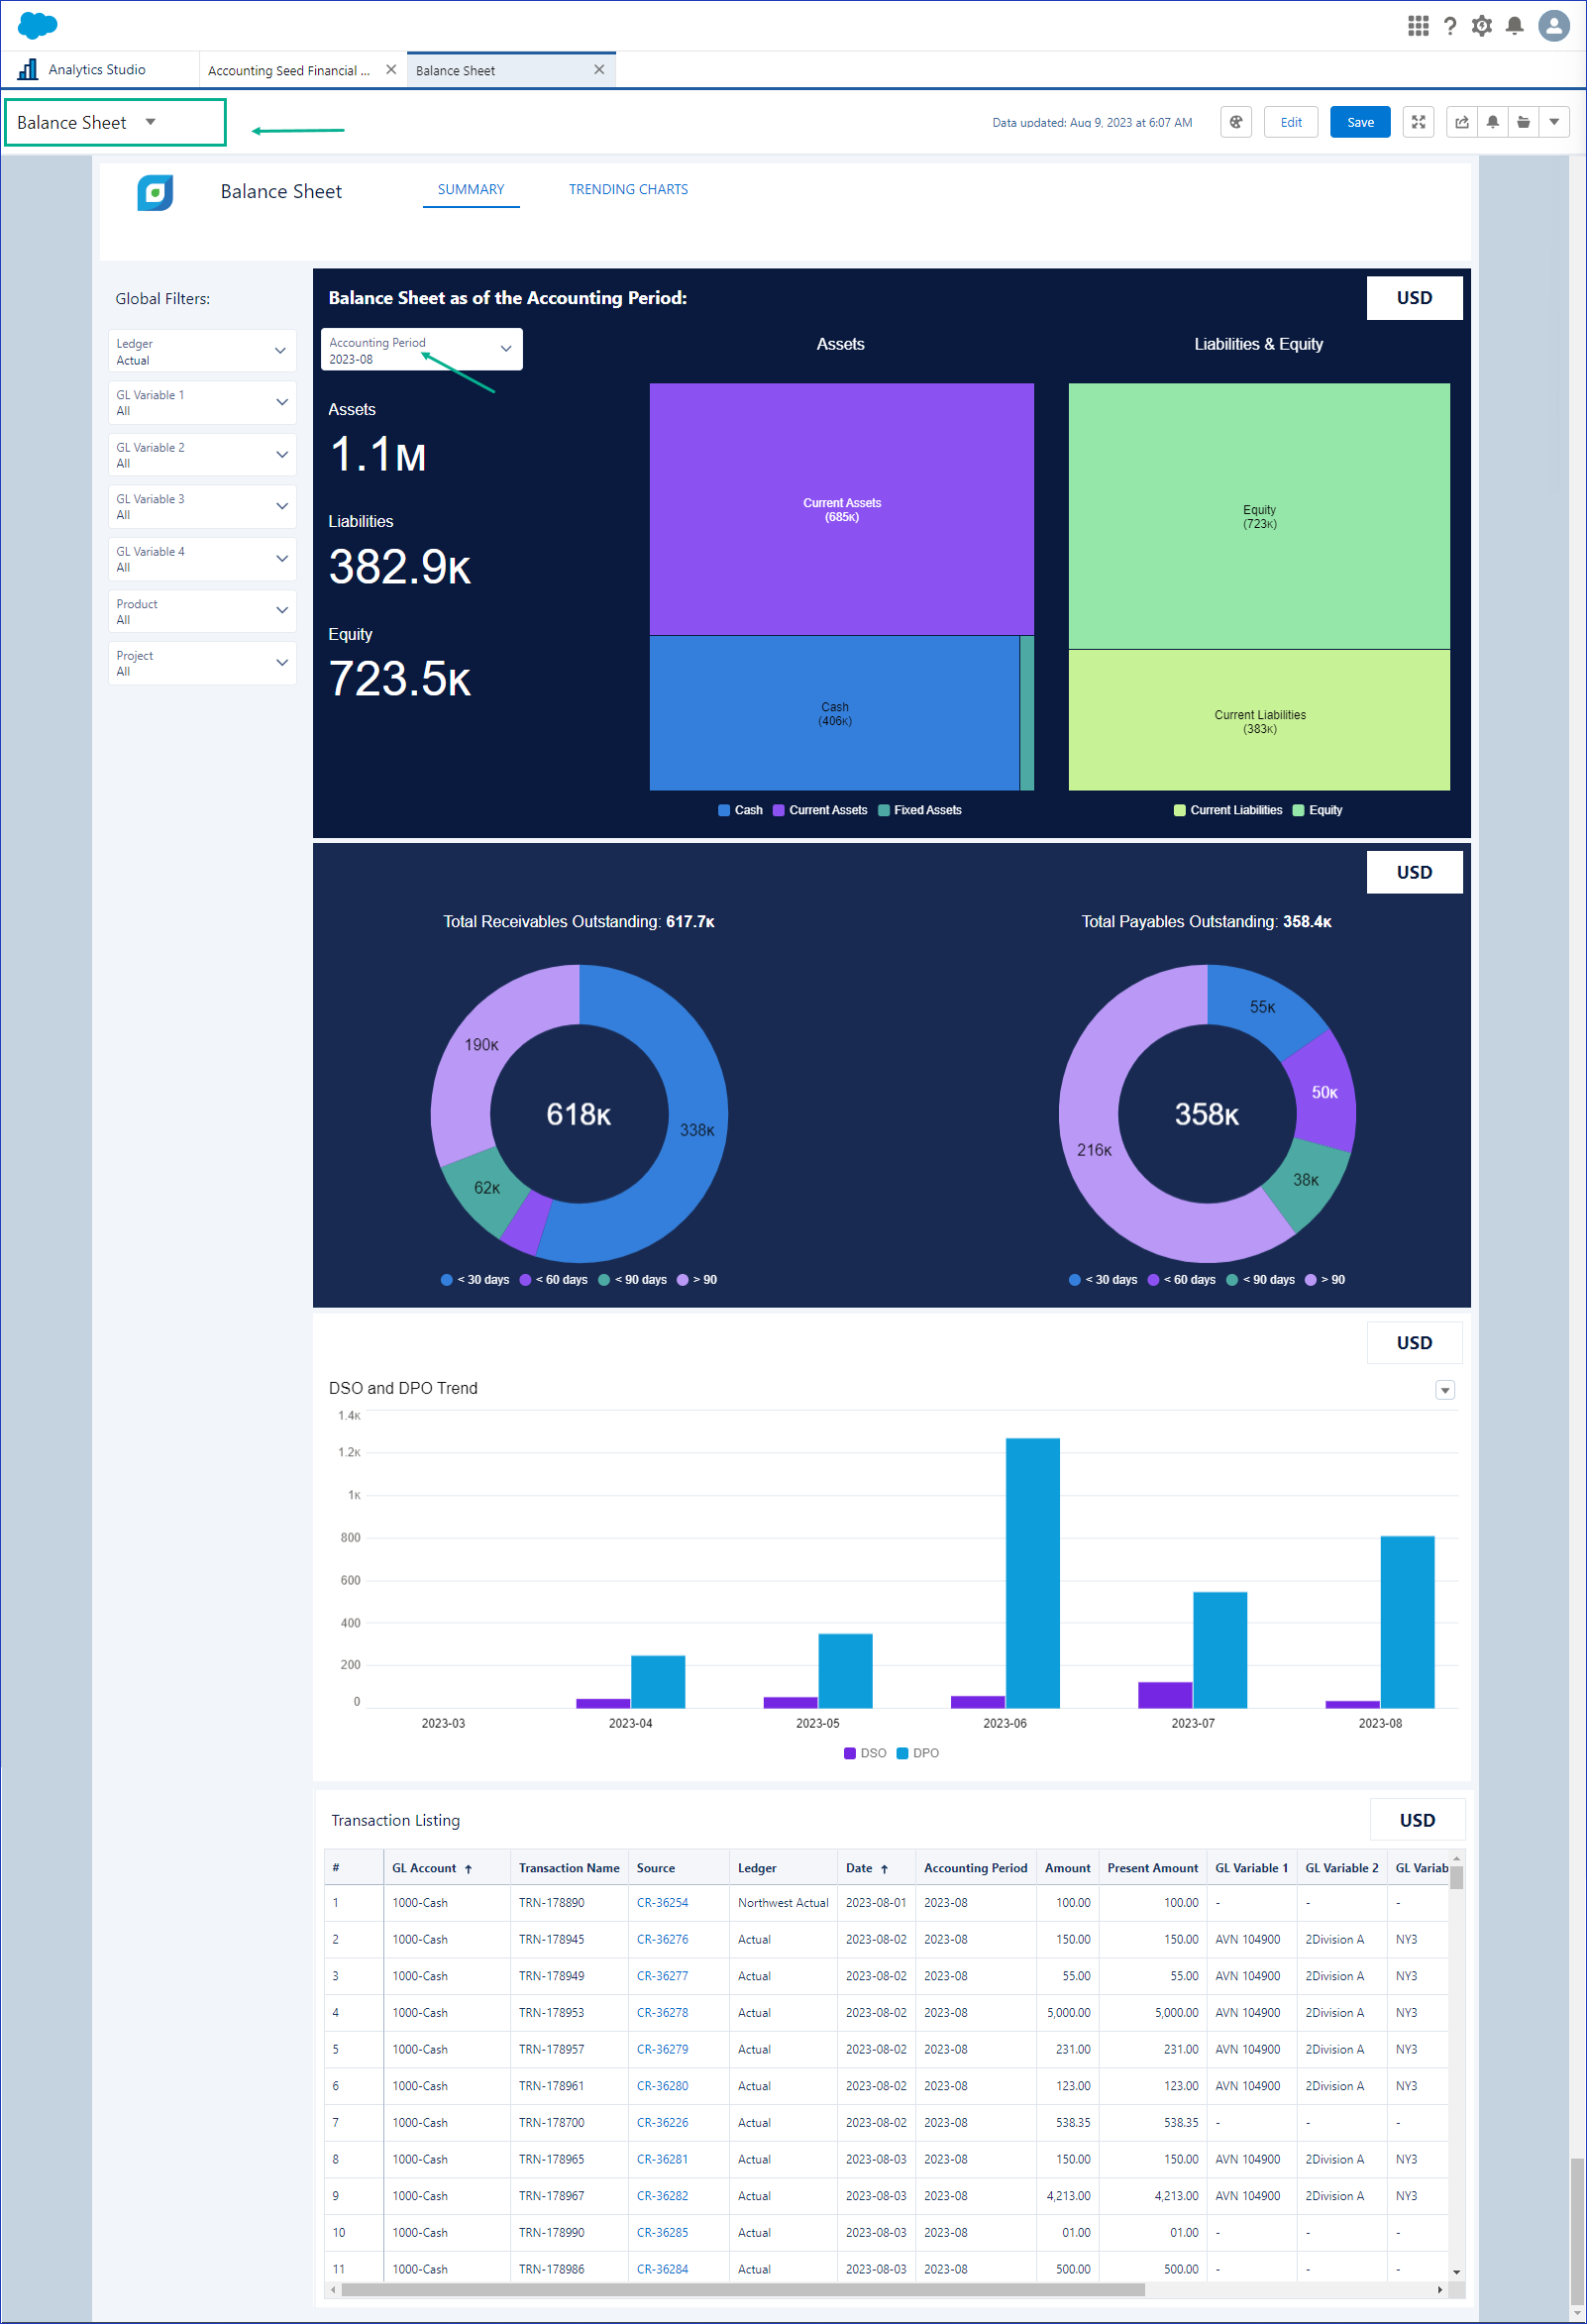Select the Accounting Seed Financial tab
1587x2324 pixels.
289,70
